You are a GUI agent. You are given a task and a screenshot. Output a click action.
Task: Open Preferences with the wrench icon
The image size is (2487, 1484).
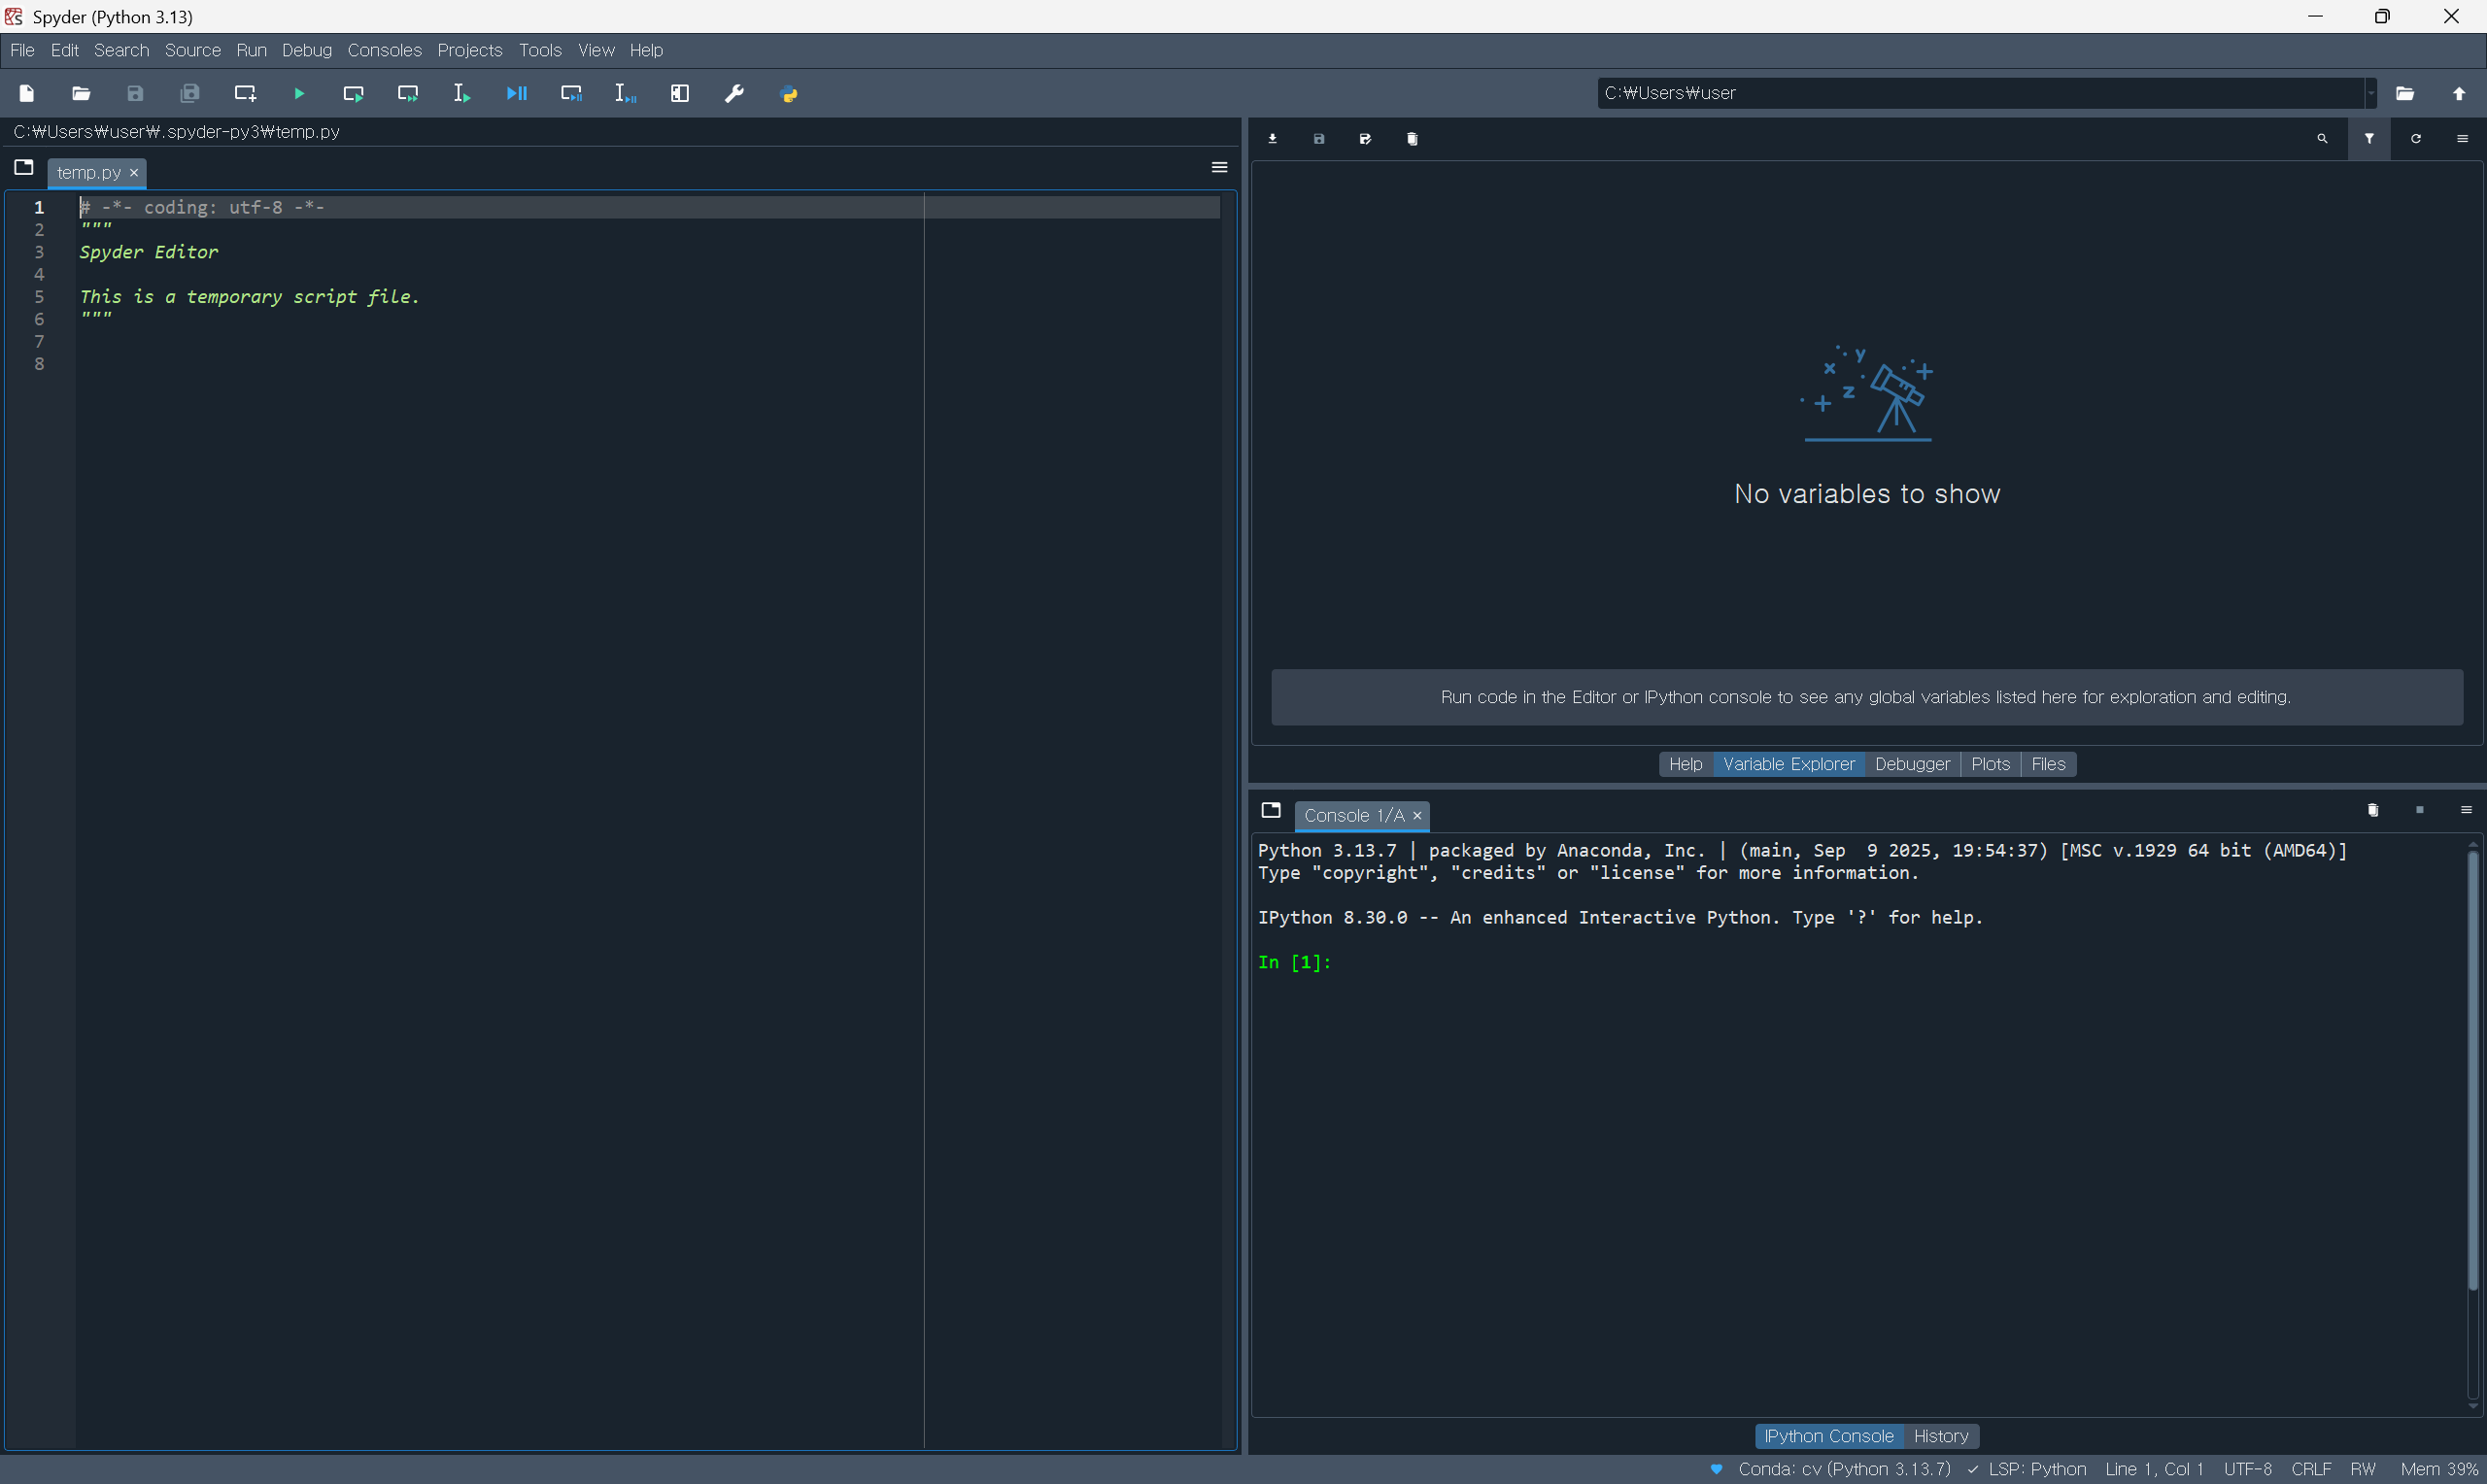tap(734, 93)
